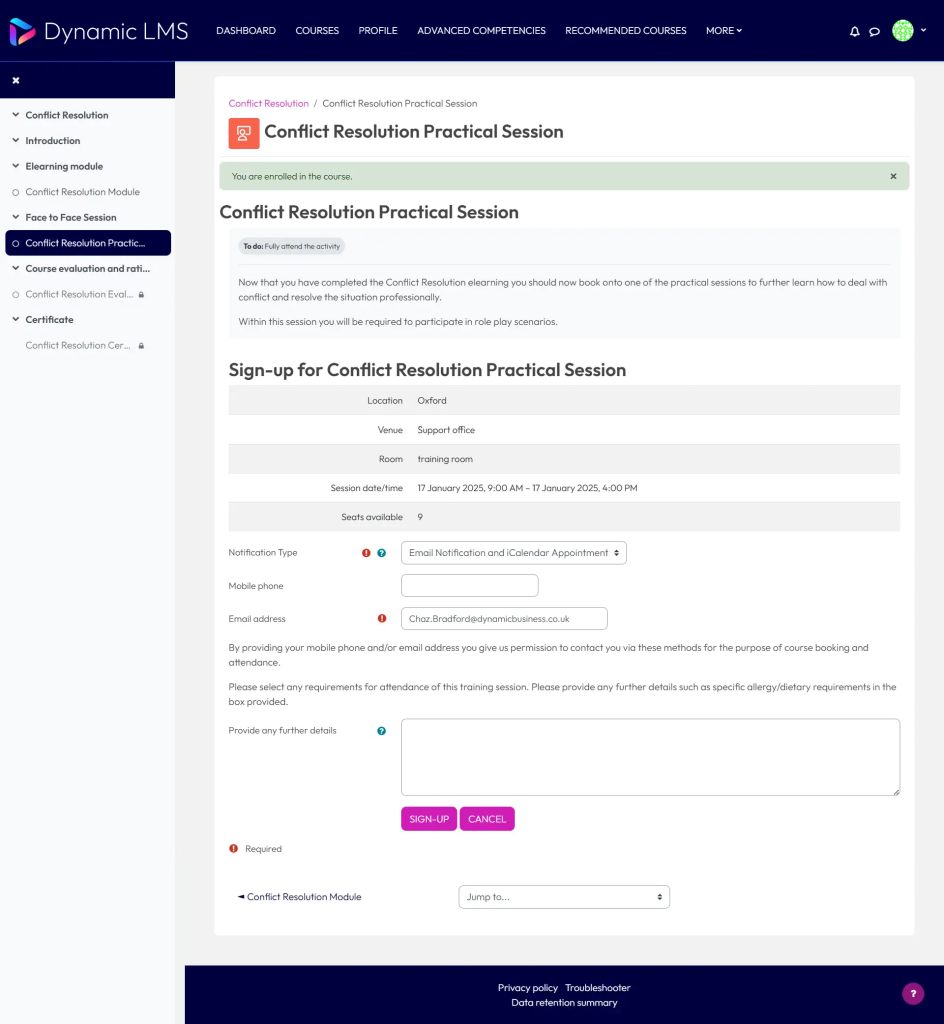Click the face-to-face activity icon by title
The width and height of the screenshot is (944, 1024).
244,133
